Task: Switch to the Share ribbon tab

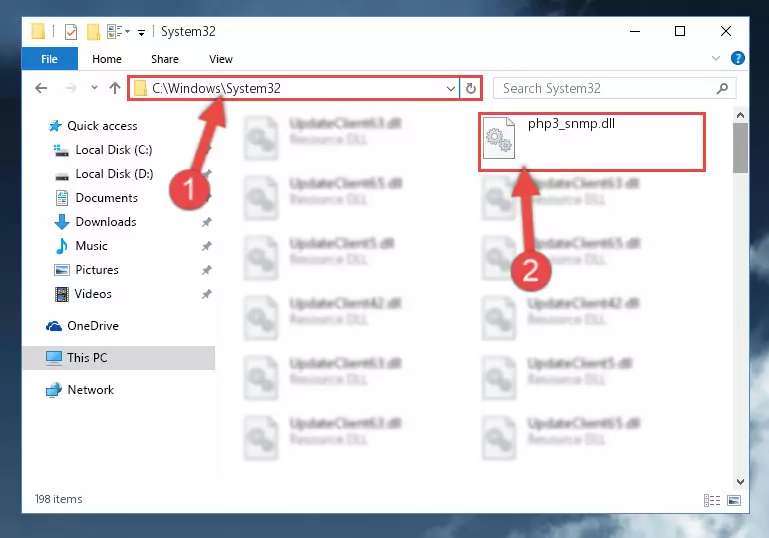Action: tap(165, 59)
